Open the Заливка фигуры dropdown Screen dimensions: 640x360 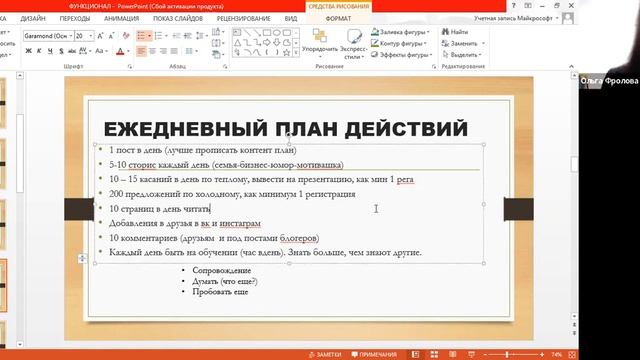[x=400, y=32]
